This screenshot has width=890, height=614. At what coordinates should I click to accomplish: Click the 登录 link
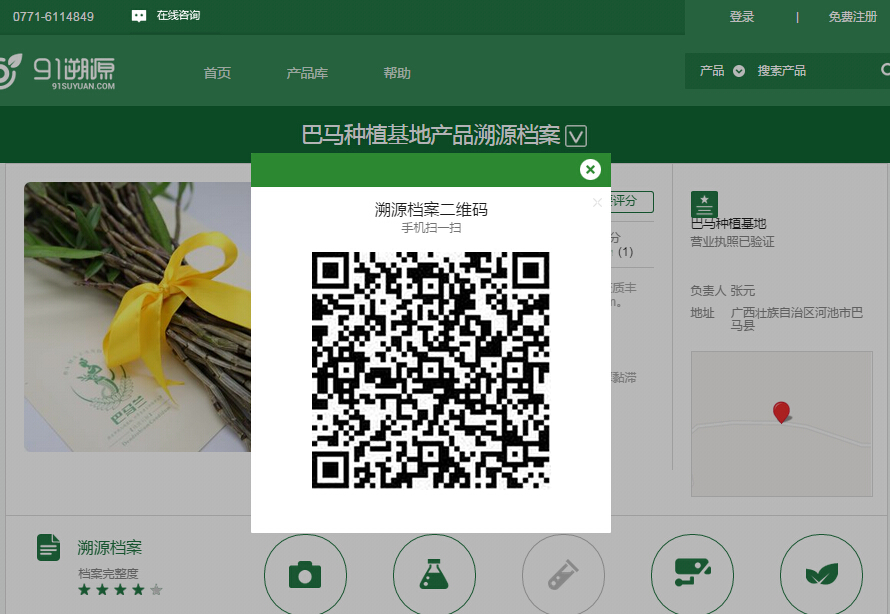(742, 17)
